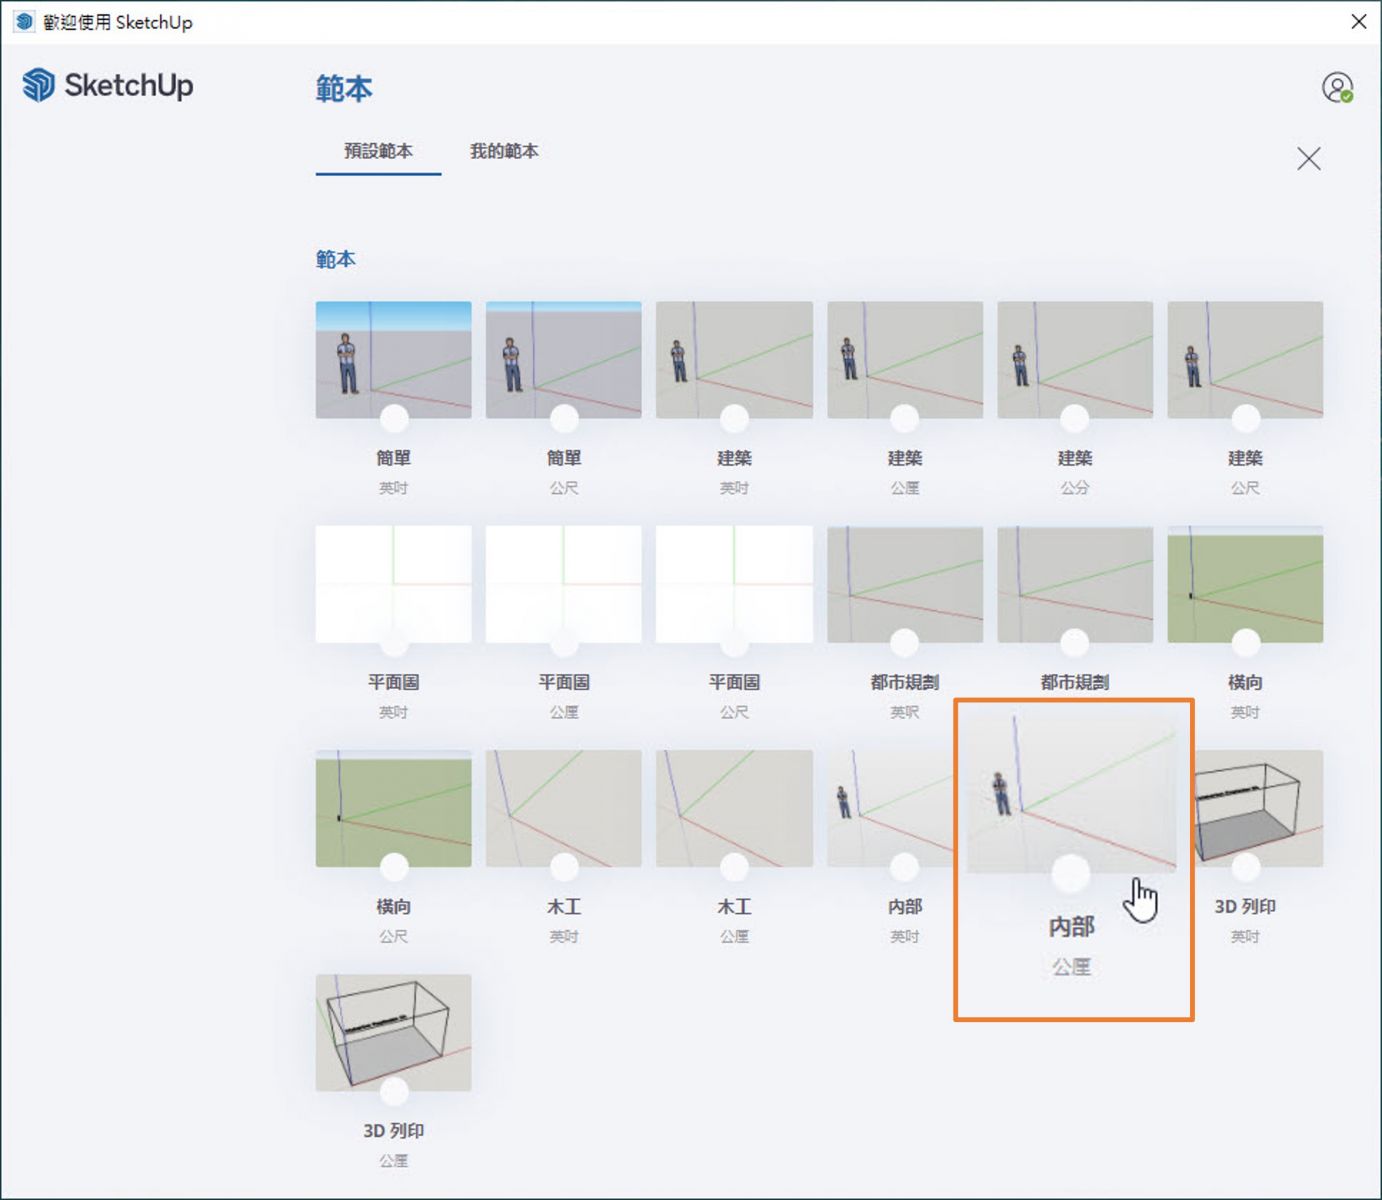This screenshot has width=1382, height=1200.
Task: Choose the 3D 列印 英吋 template thumbnail
Action: point(1259,808)
